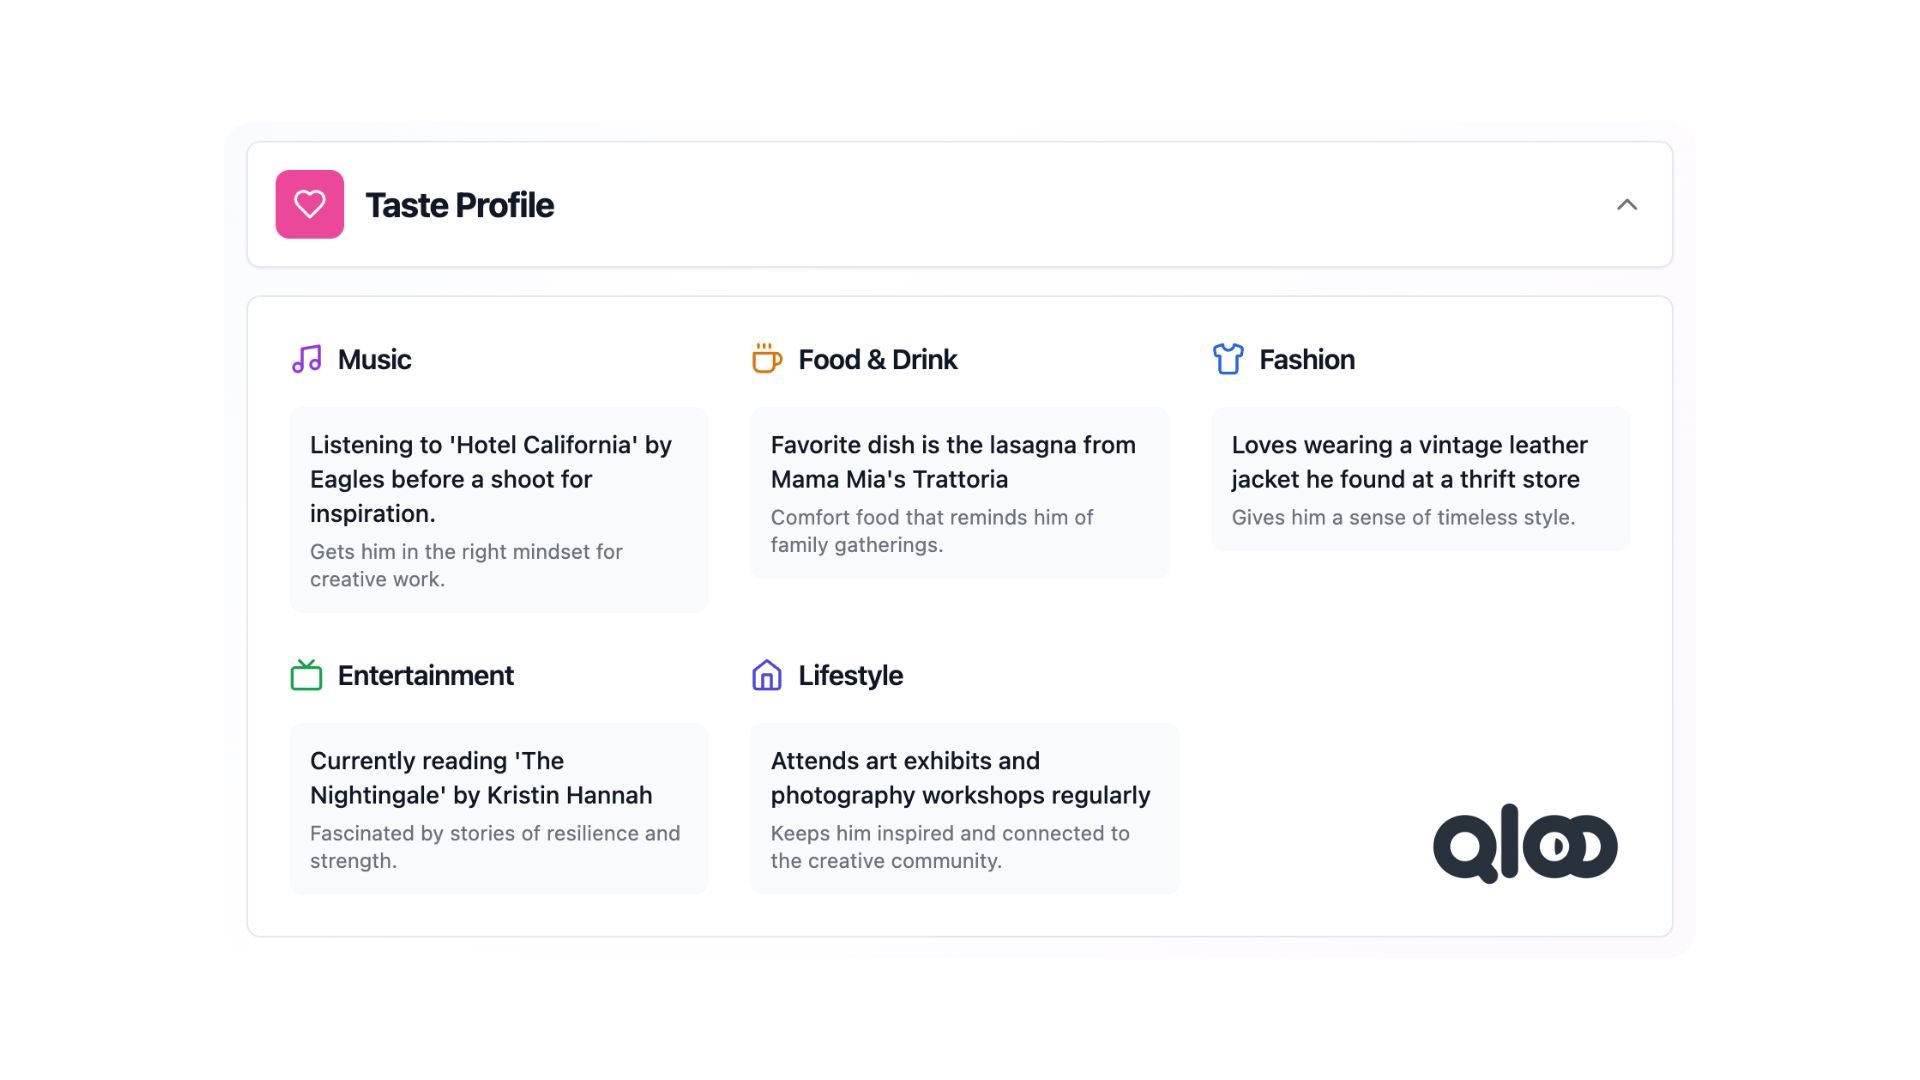Screen dimensions: 1920x1080
Task: Click the pink heart Taste Profile icon
Action: coord(309,204)
